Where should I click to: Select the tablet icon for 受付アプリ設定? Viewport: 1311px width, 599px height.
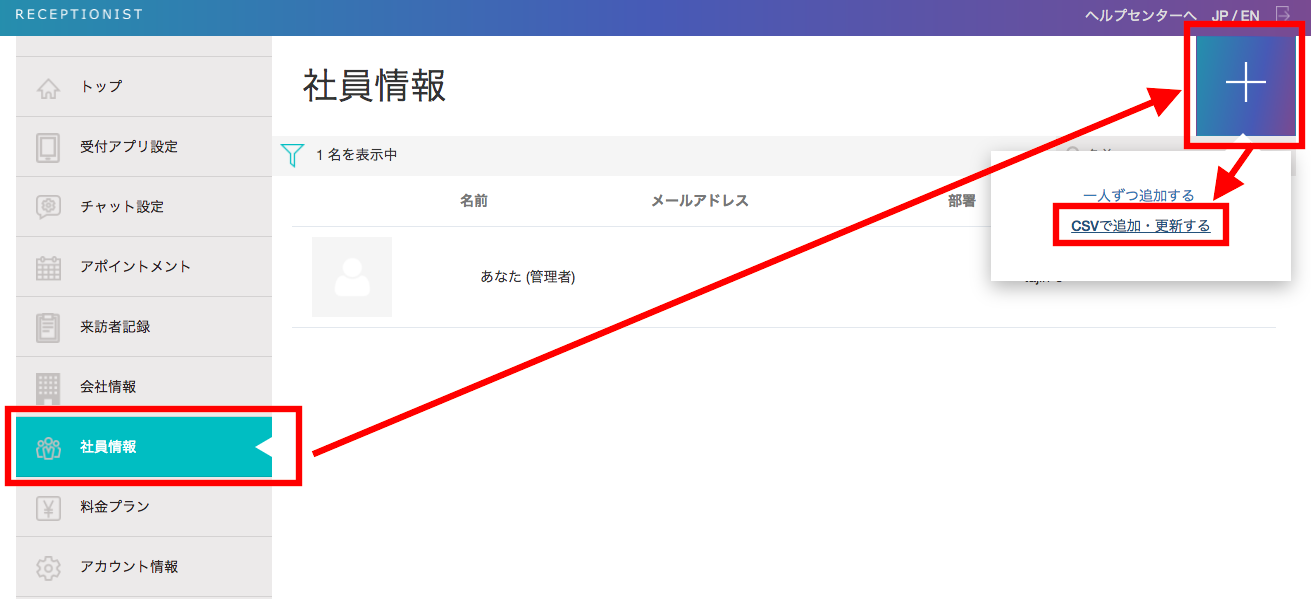click(x=48, y=147)
